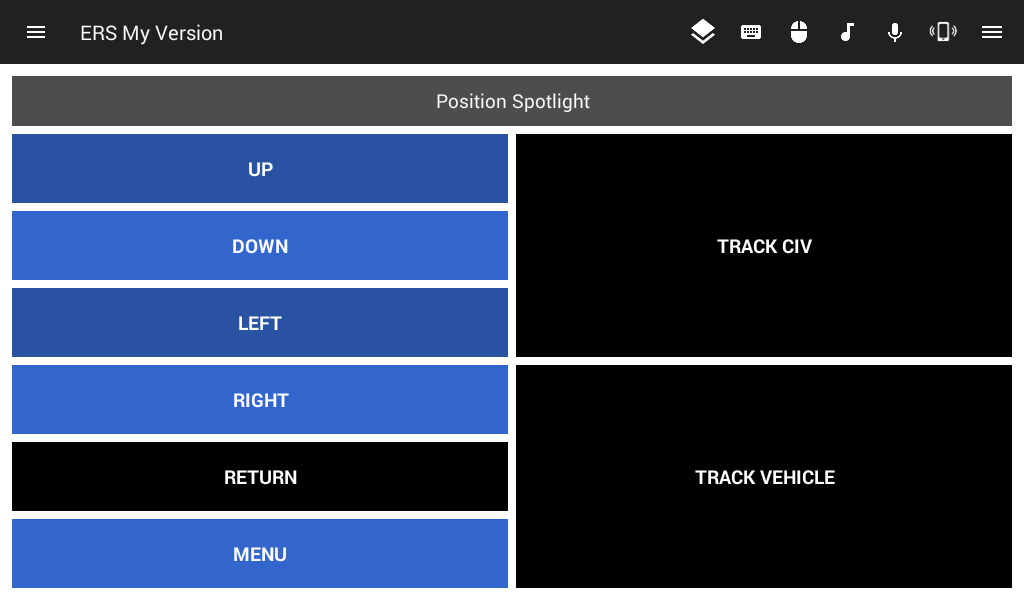Move spotlight DOWN
Image resolution: width=1024 pixels, height=600 pixels.
click(260, 246)
